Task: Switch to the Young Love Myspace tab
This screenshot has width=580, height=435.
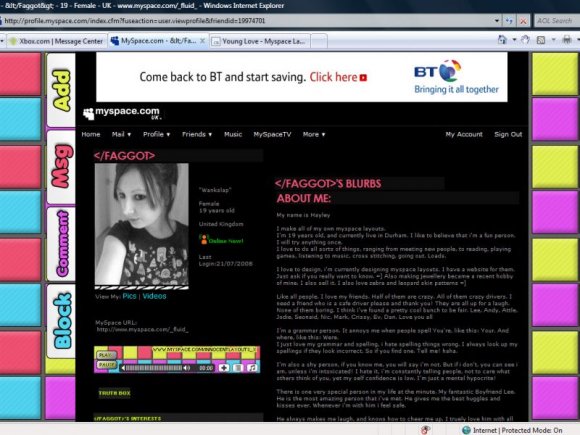Action: (260, 41)
